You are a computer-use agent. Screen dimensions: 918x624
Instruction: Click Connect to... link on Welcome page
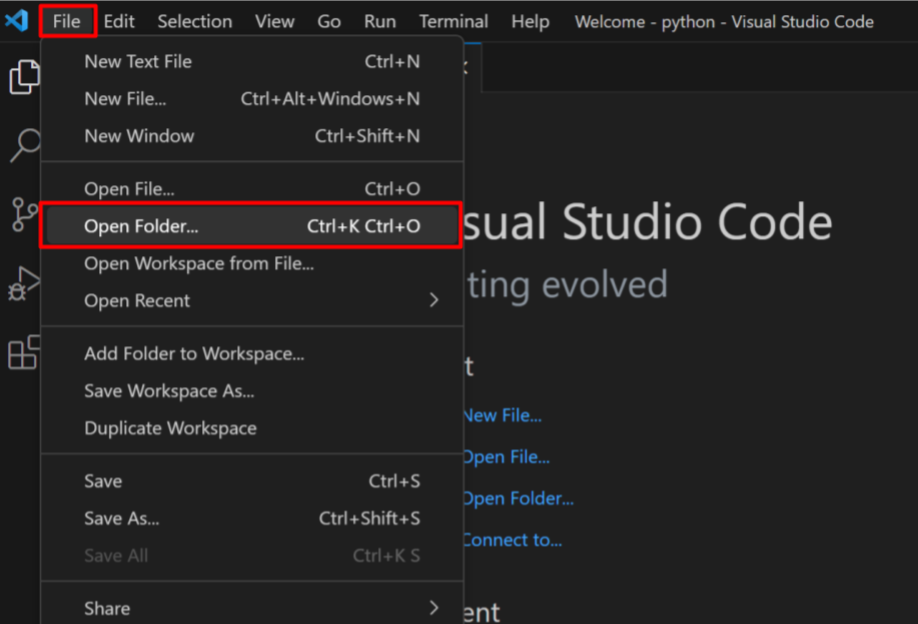512,540
